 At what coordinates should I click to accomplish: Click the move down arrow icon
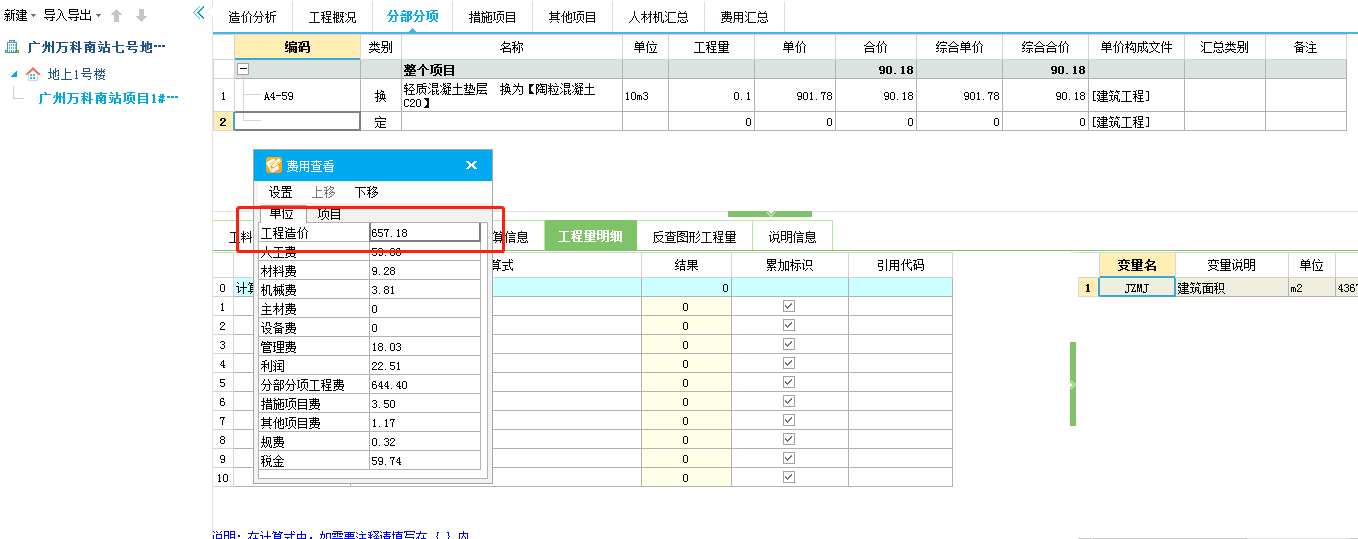141,15
